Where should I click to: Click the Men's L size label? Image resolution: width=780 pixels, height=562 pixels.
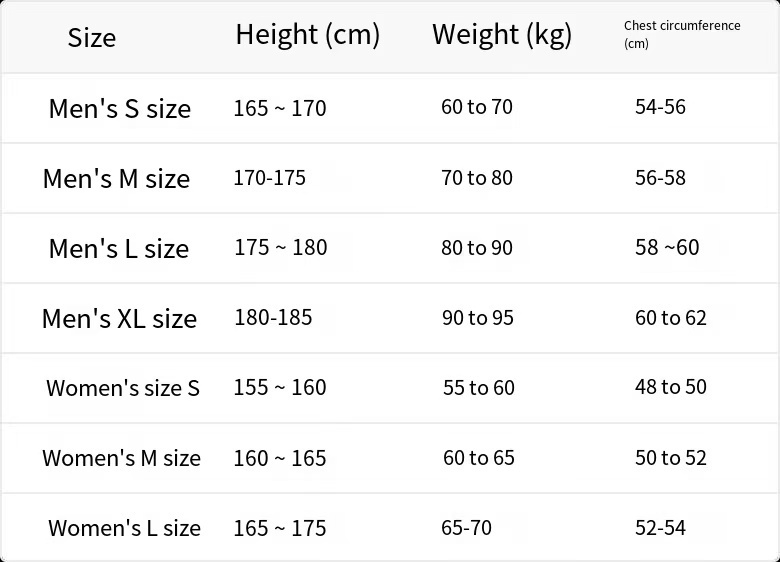click(x=118, y=249)
